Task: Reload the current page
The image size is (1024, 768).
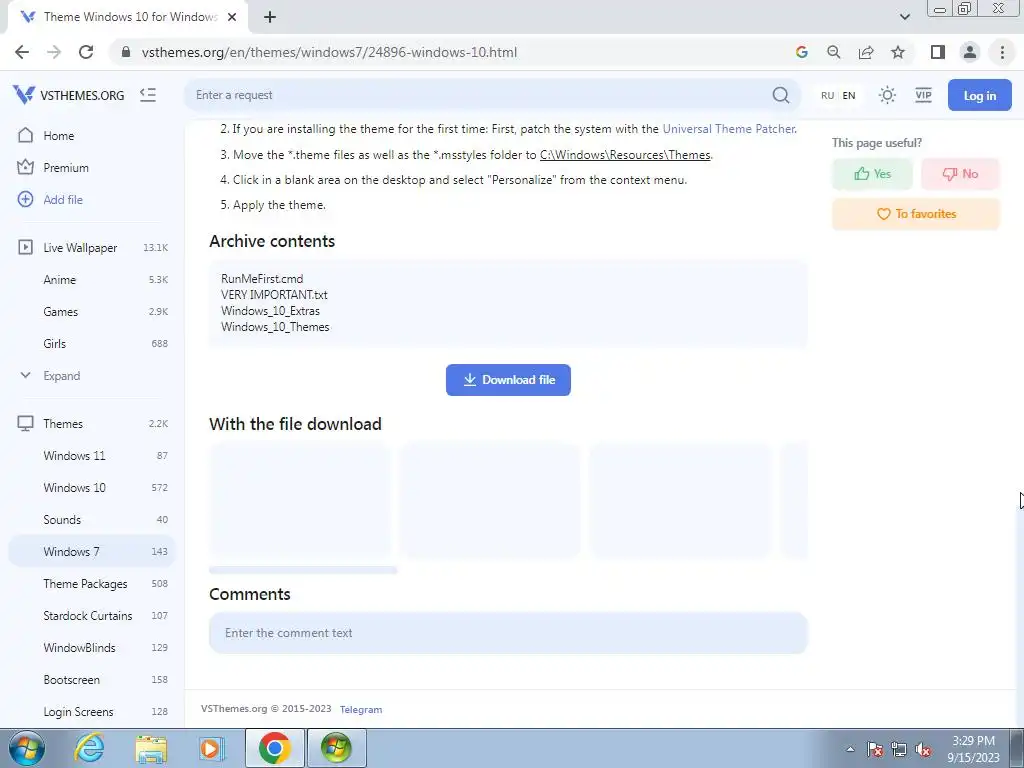Action: pyautogui.click(x=86, y=52)
